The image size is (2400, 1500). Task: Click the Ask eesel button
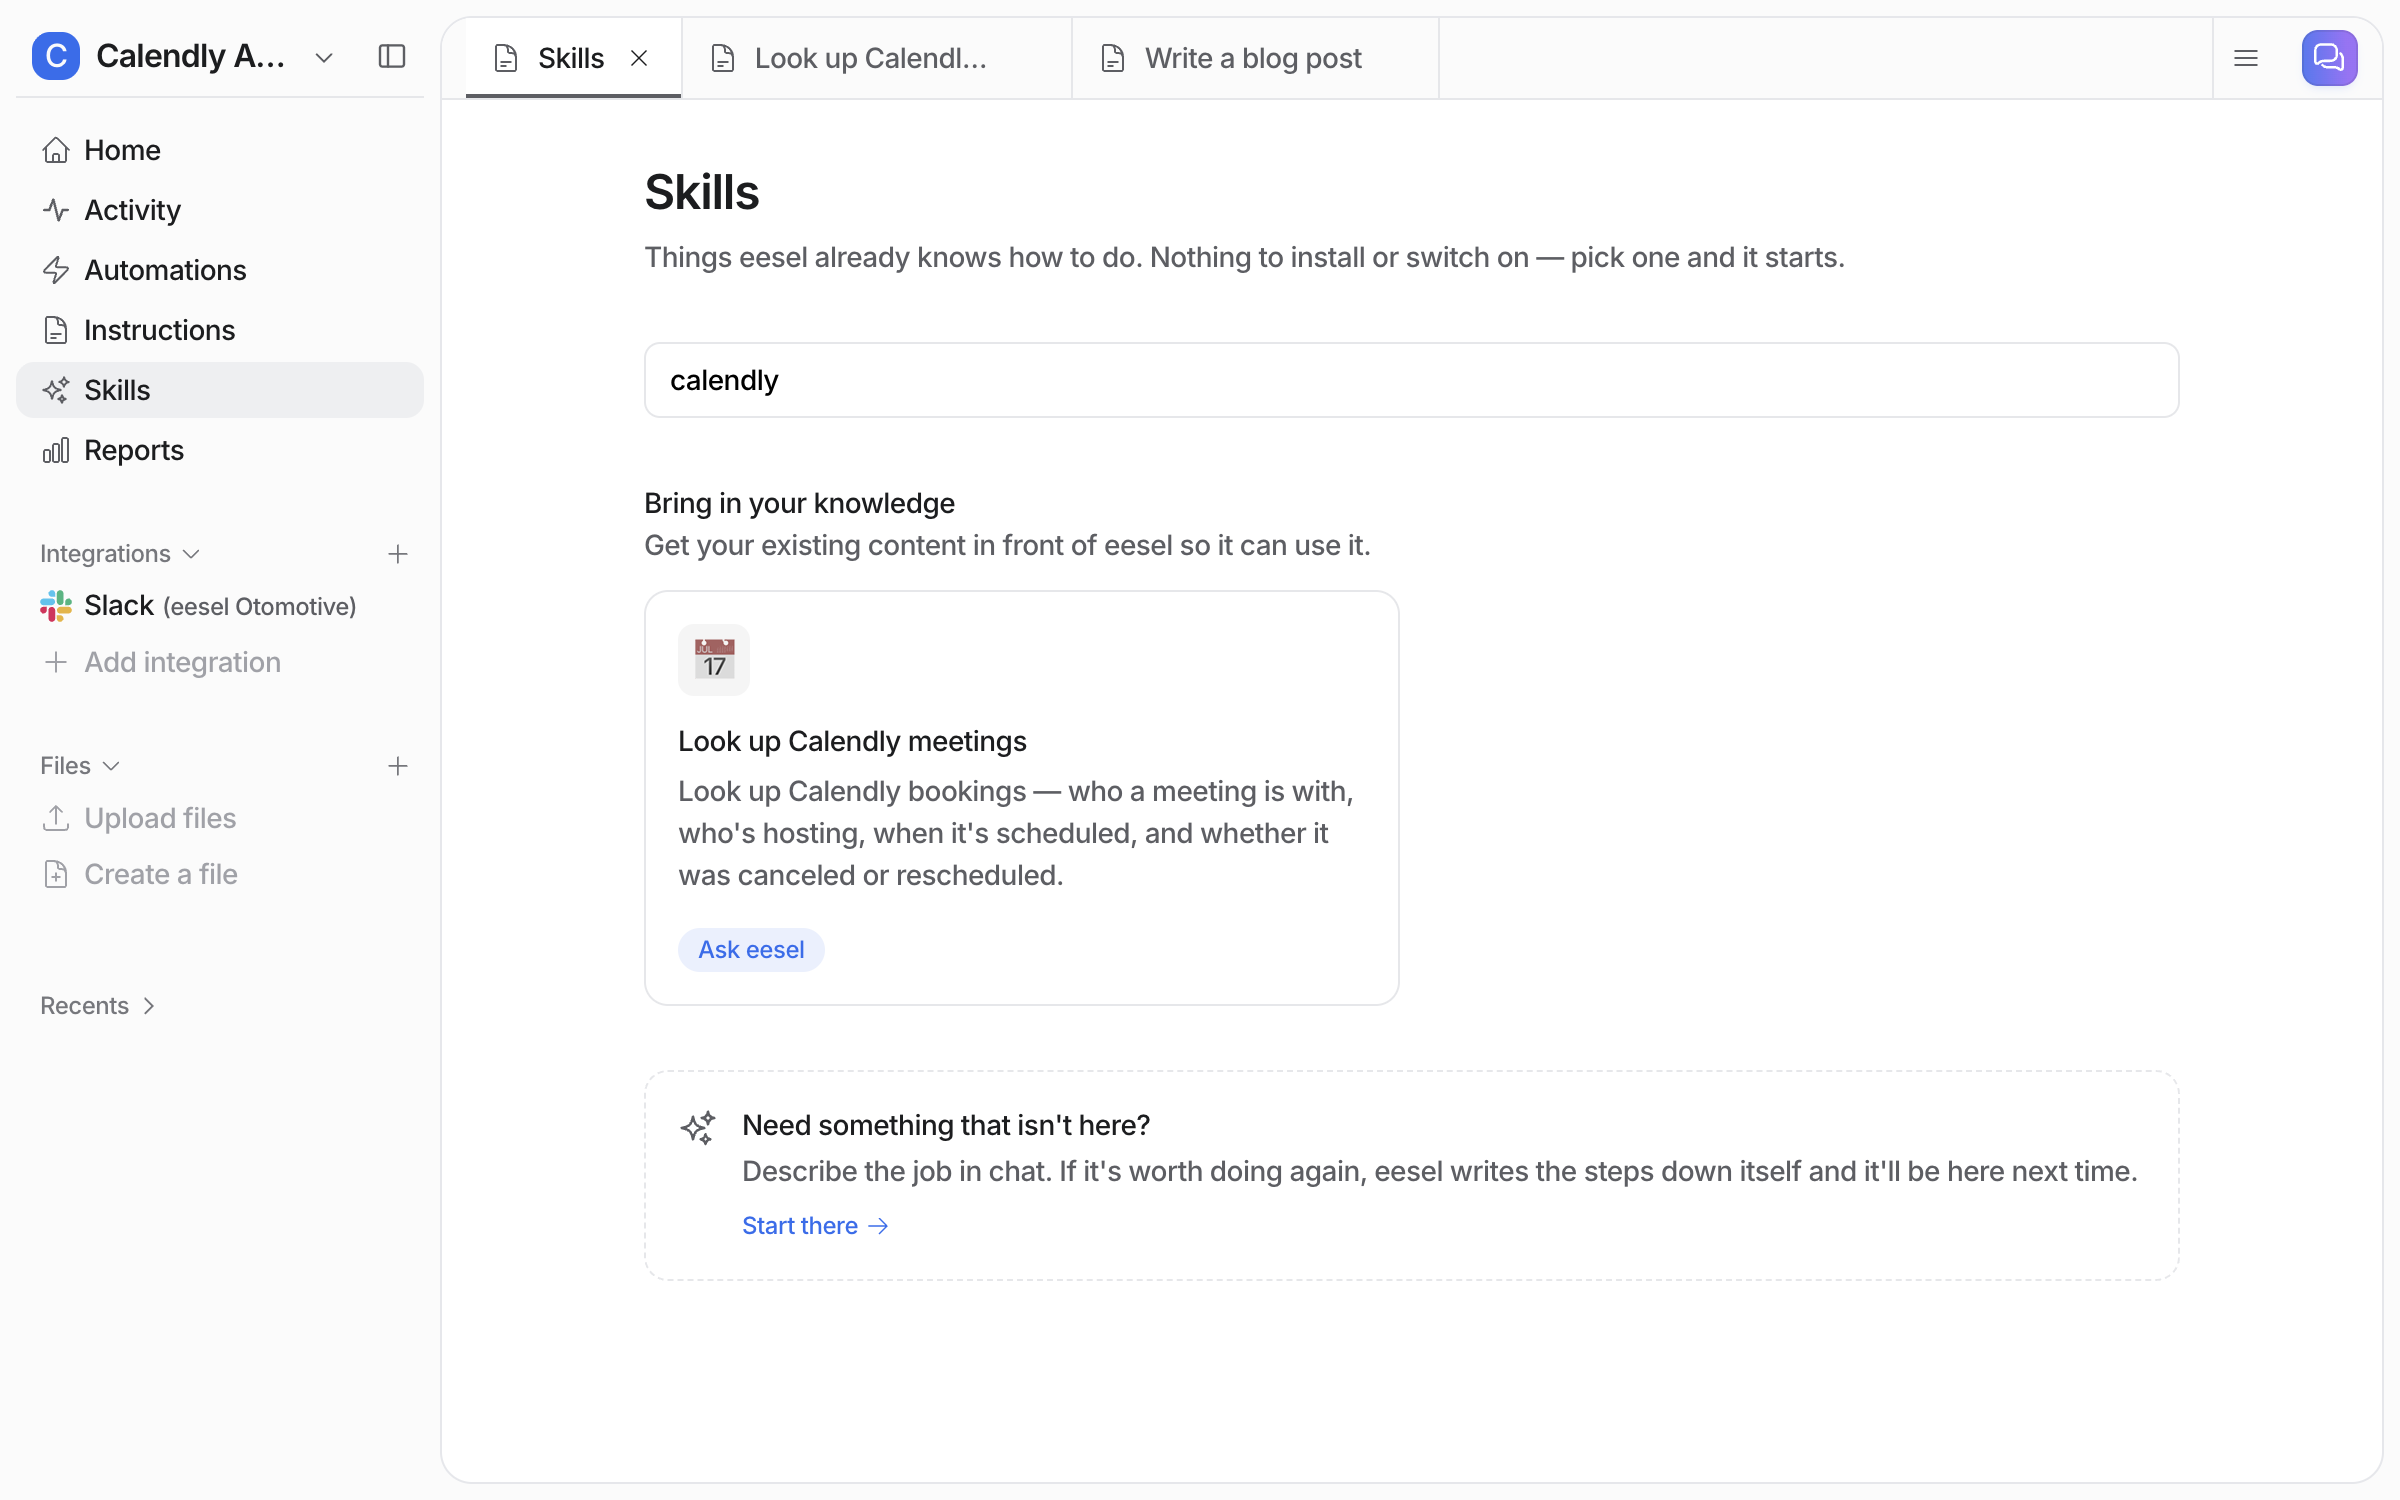[751, 950]
